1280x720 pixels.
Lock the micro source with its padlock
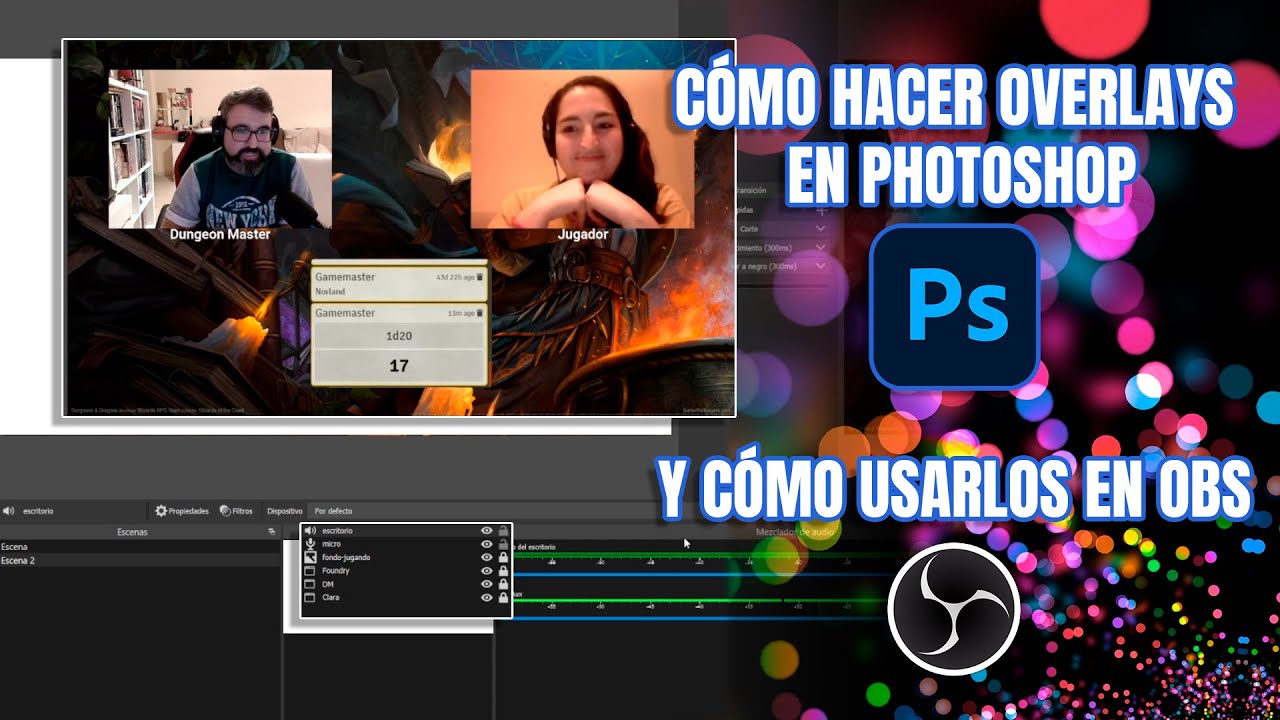[x=503, y=544]
